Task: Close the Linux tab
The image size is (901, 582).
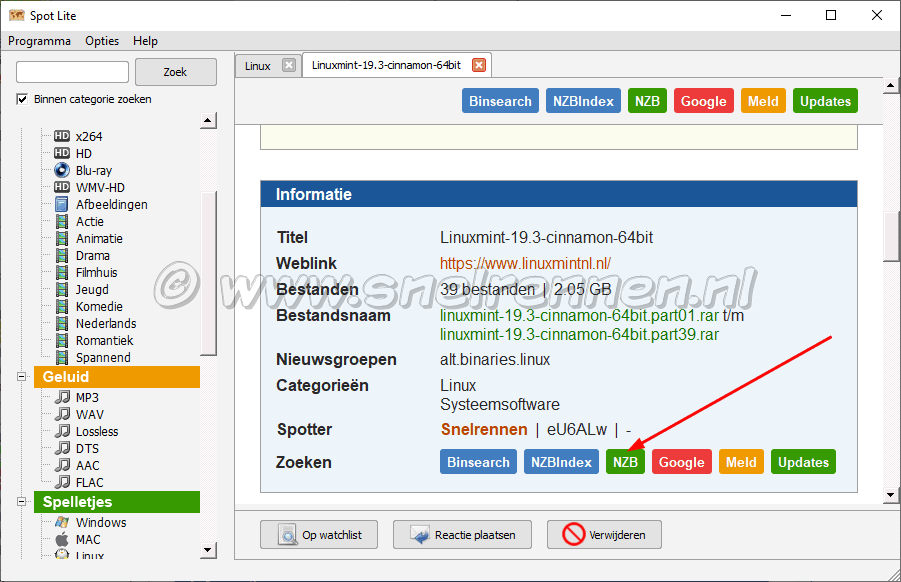Action: 289,65
